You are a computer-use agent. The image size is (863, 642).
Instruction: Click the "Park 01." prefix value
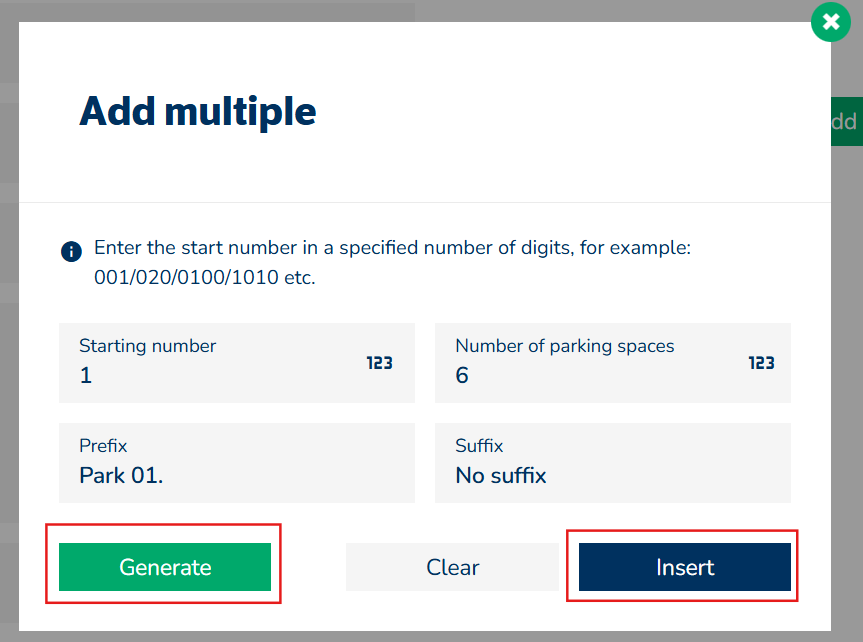[x=121, y=476]
